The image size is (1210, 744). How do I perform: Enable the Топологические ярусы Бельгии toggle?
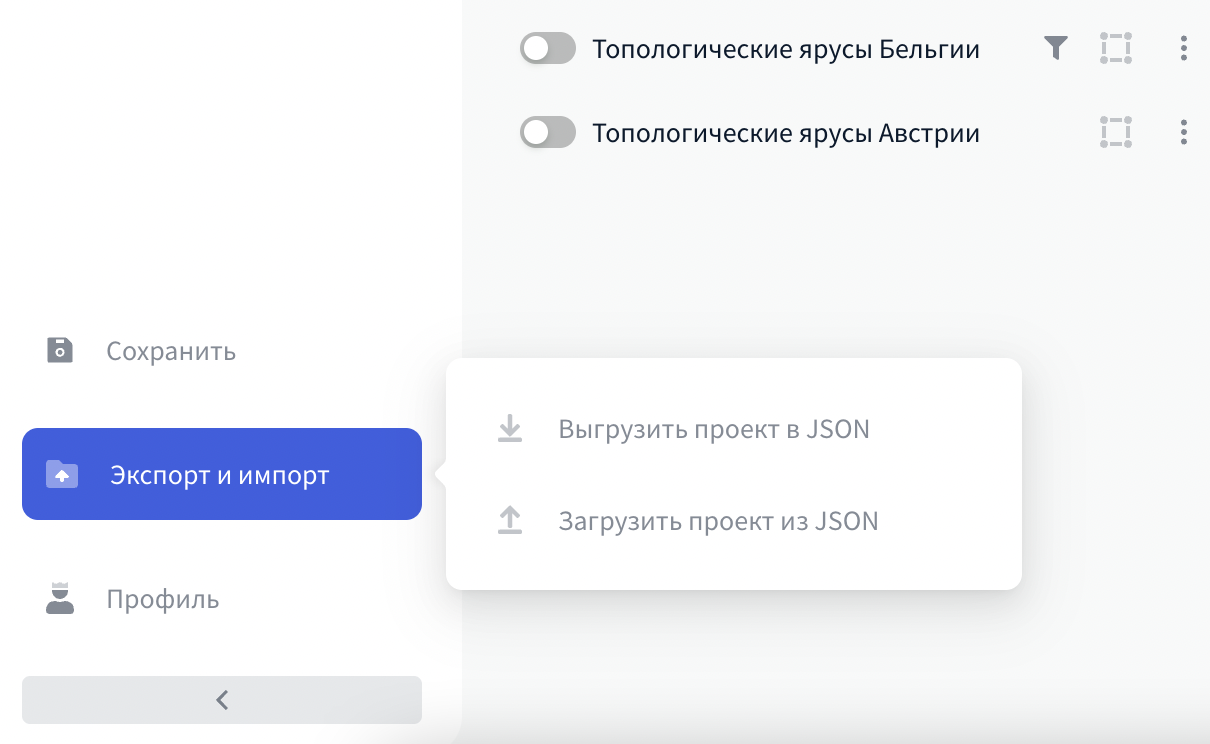pyautogui.click(x=548, y=48)
